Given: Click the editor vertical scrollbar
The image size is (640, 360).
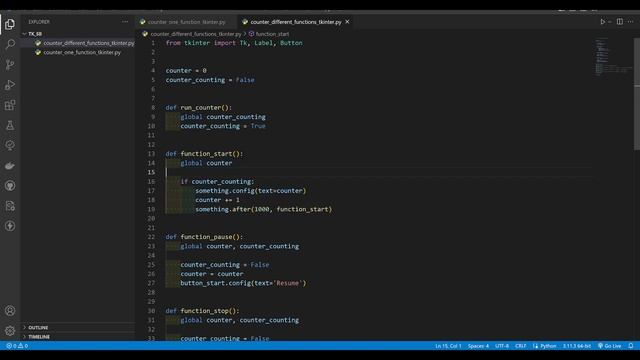Looking at the screenshot, I should coord(637,94).
